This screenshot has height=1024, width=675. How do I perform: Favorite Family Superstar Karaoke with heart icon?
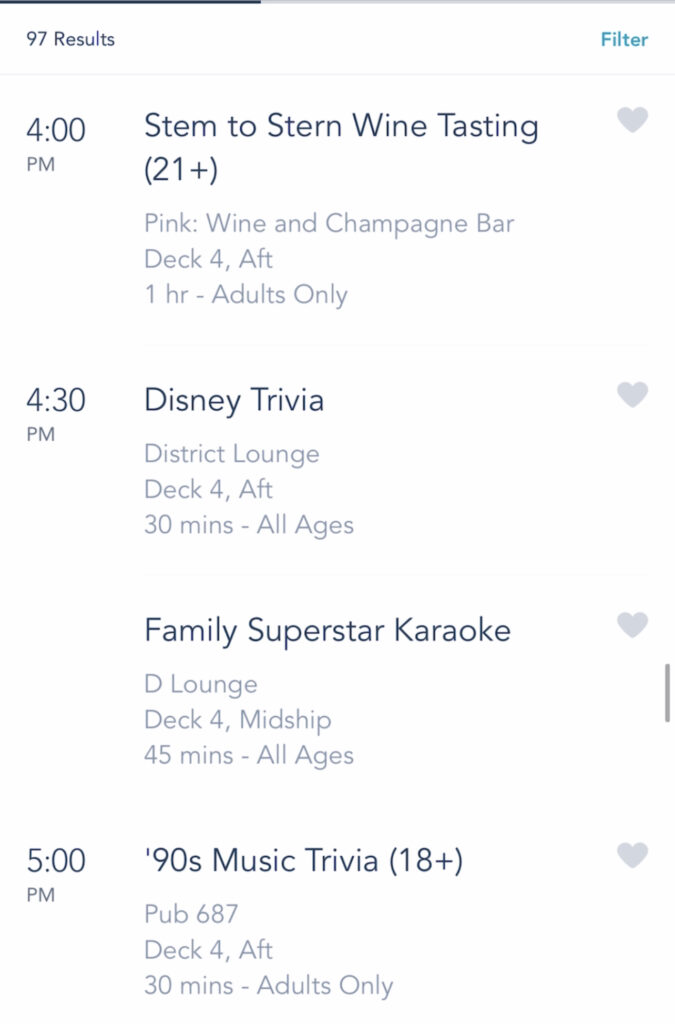(632, 625)
